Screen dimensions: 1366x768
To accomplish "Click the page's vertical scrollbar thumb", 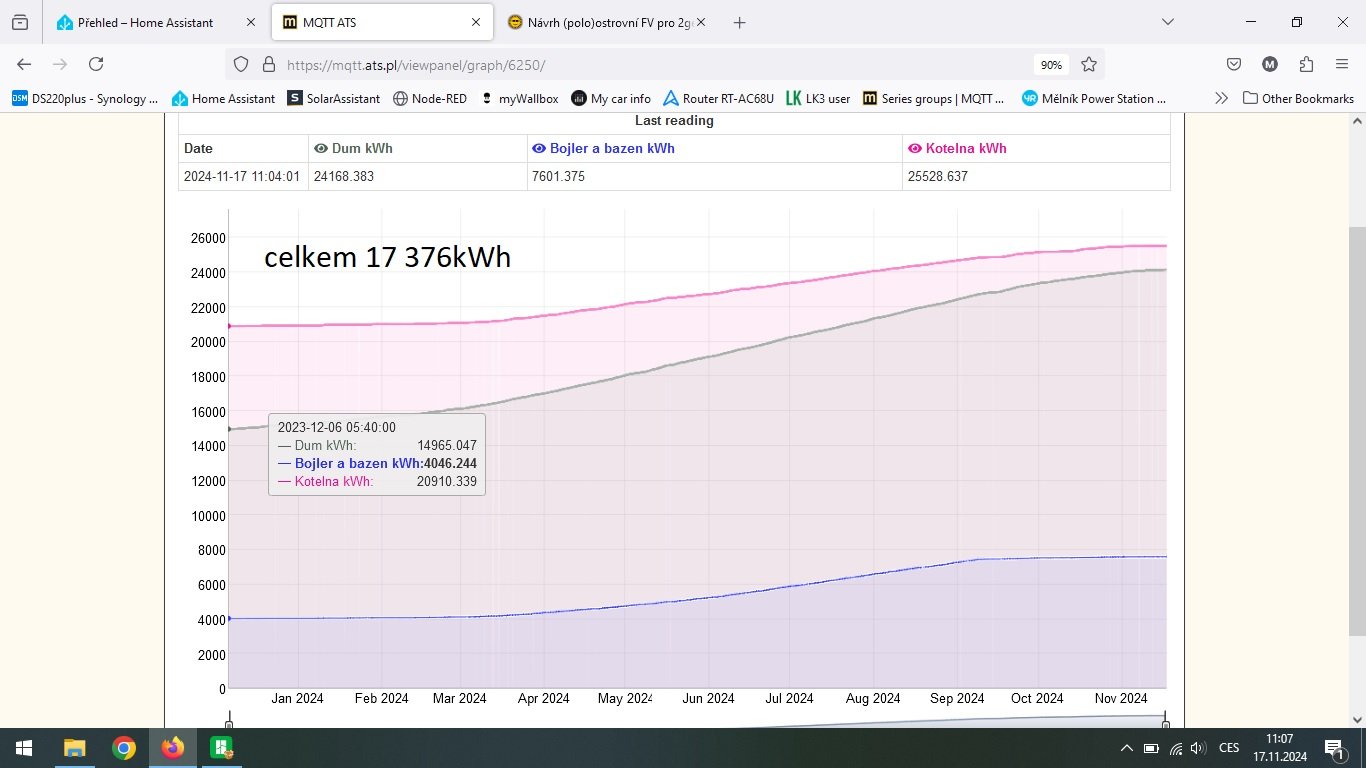I will pos(1357,430).
